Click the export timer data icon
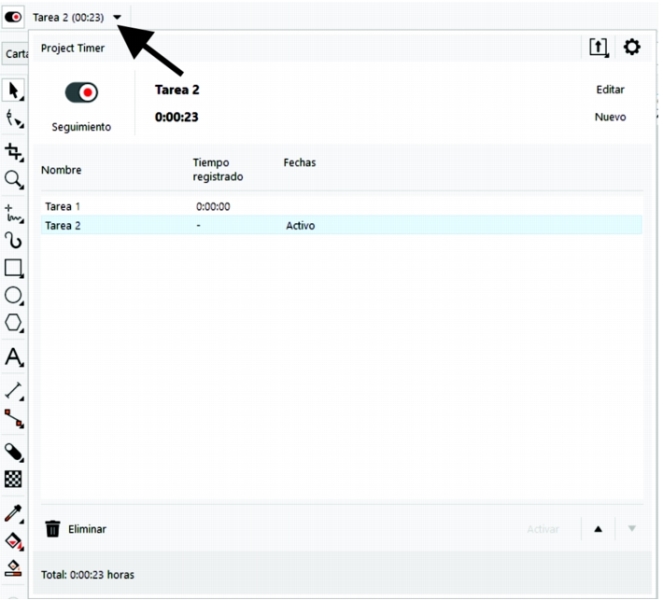Viewport: 663px width, 600px height. [598, 47]
